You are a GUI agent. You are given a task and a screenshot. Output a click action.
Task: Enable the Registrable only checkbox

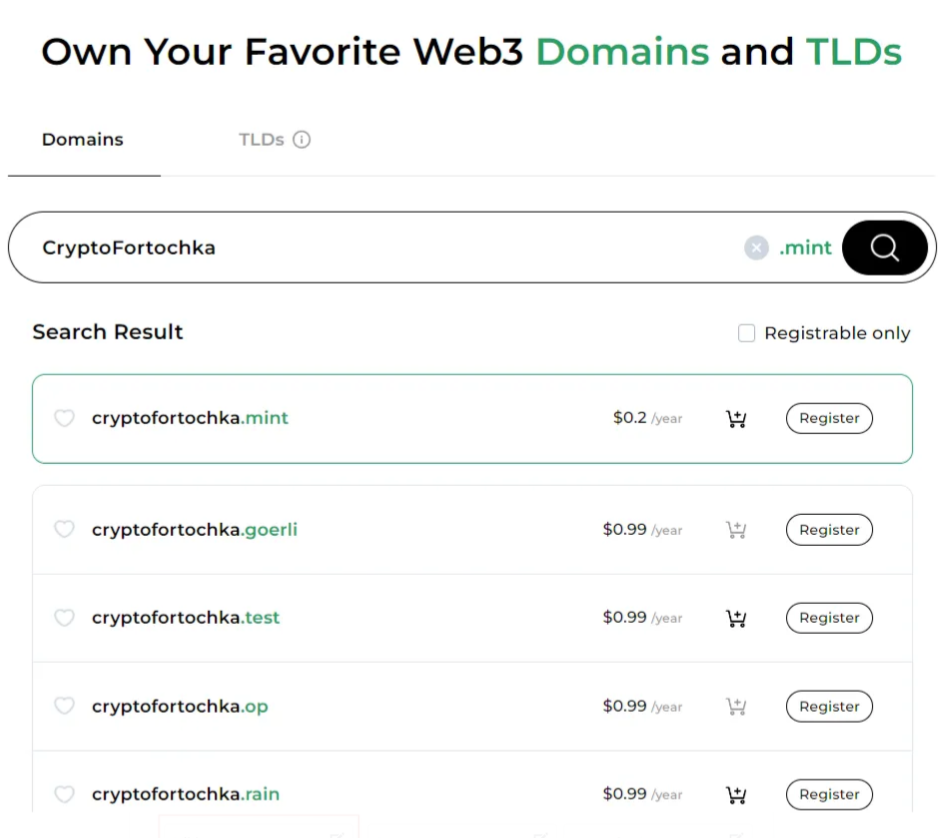coord(747,333)
